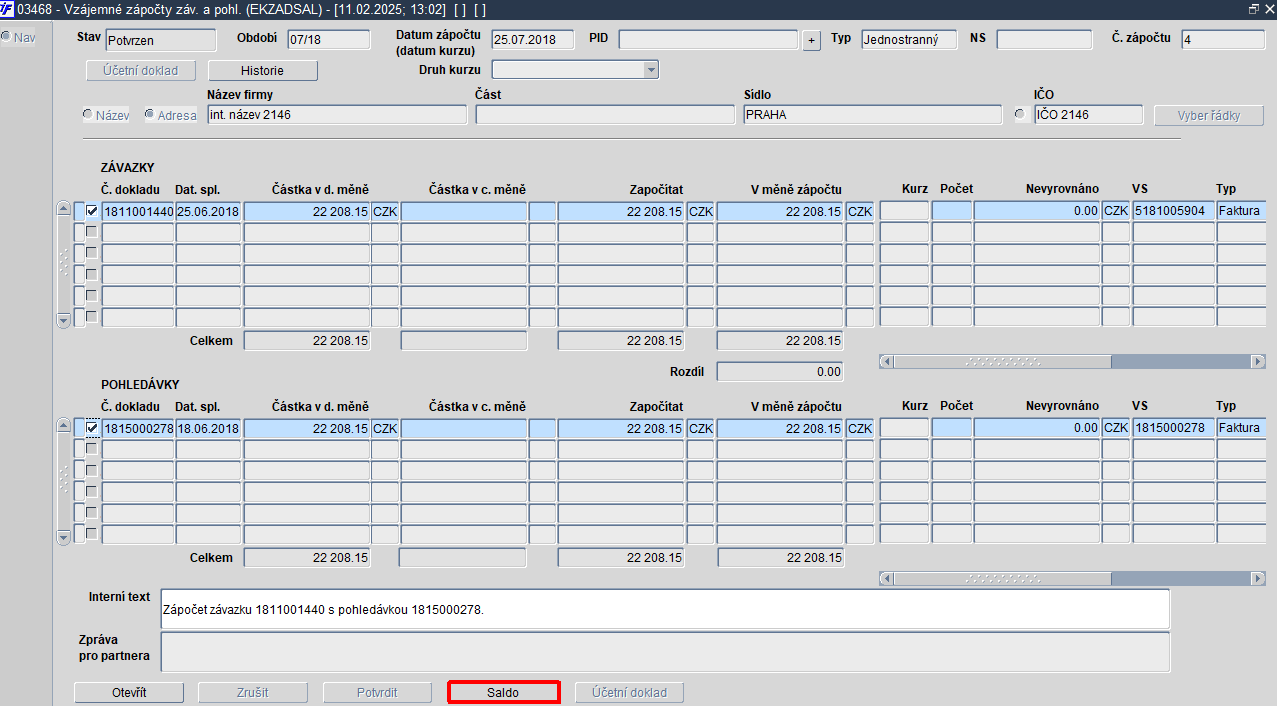Click the plus button next to PID

click(x=811, y=40)
